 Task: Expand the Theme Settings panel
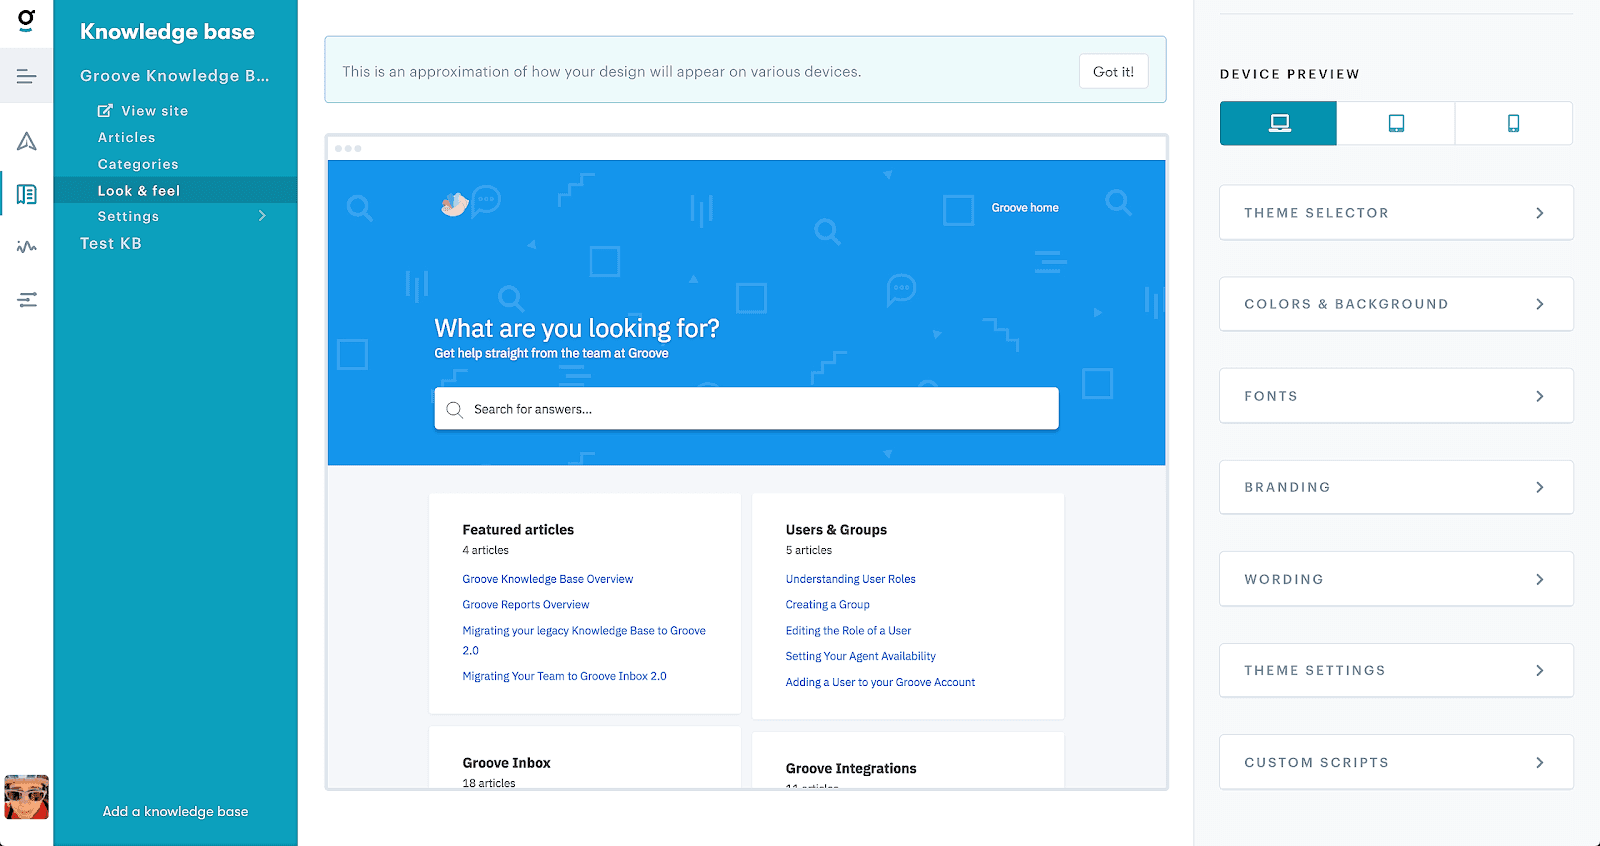pos(1396,670)
